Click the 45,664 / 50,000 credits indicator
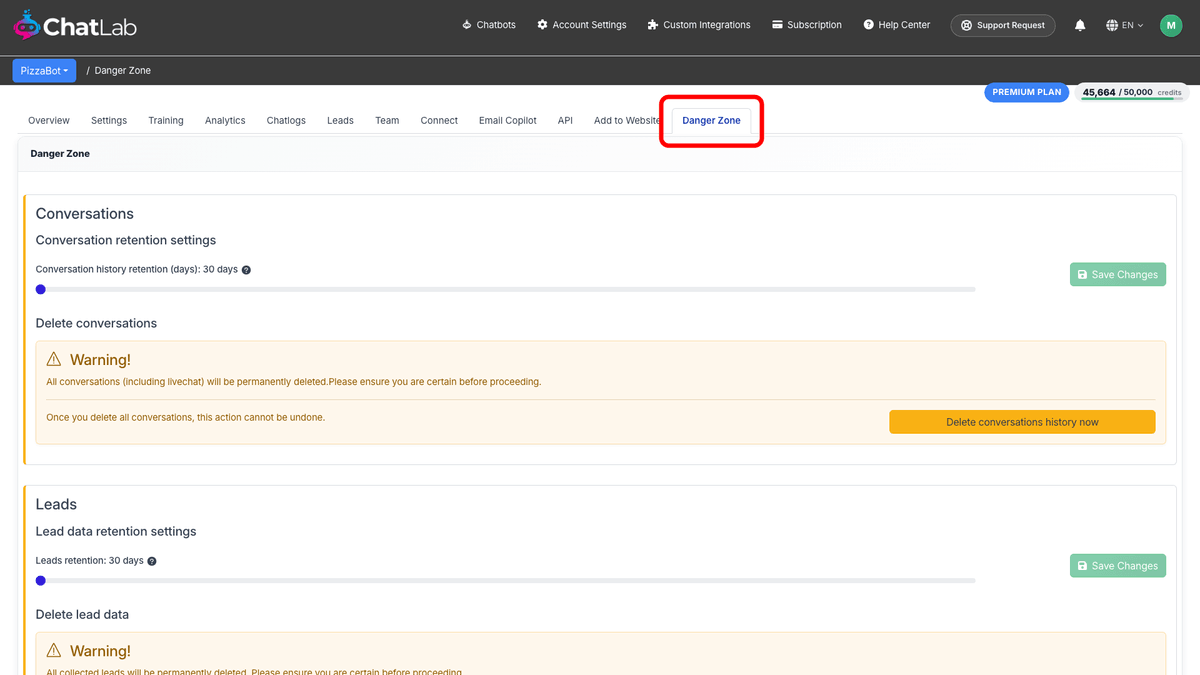 tap(1132, 92)
